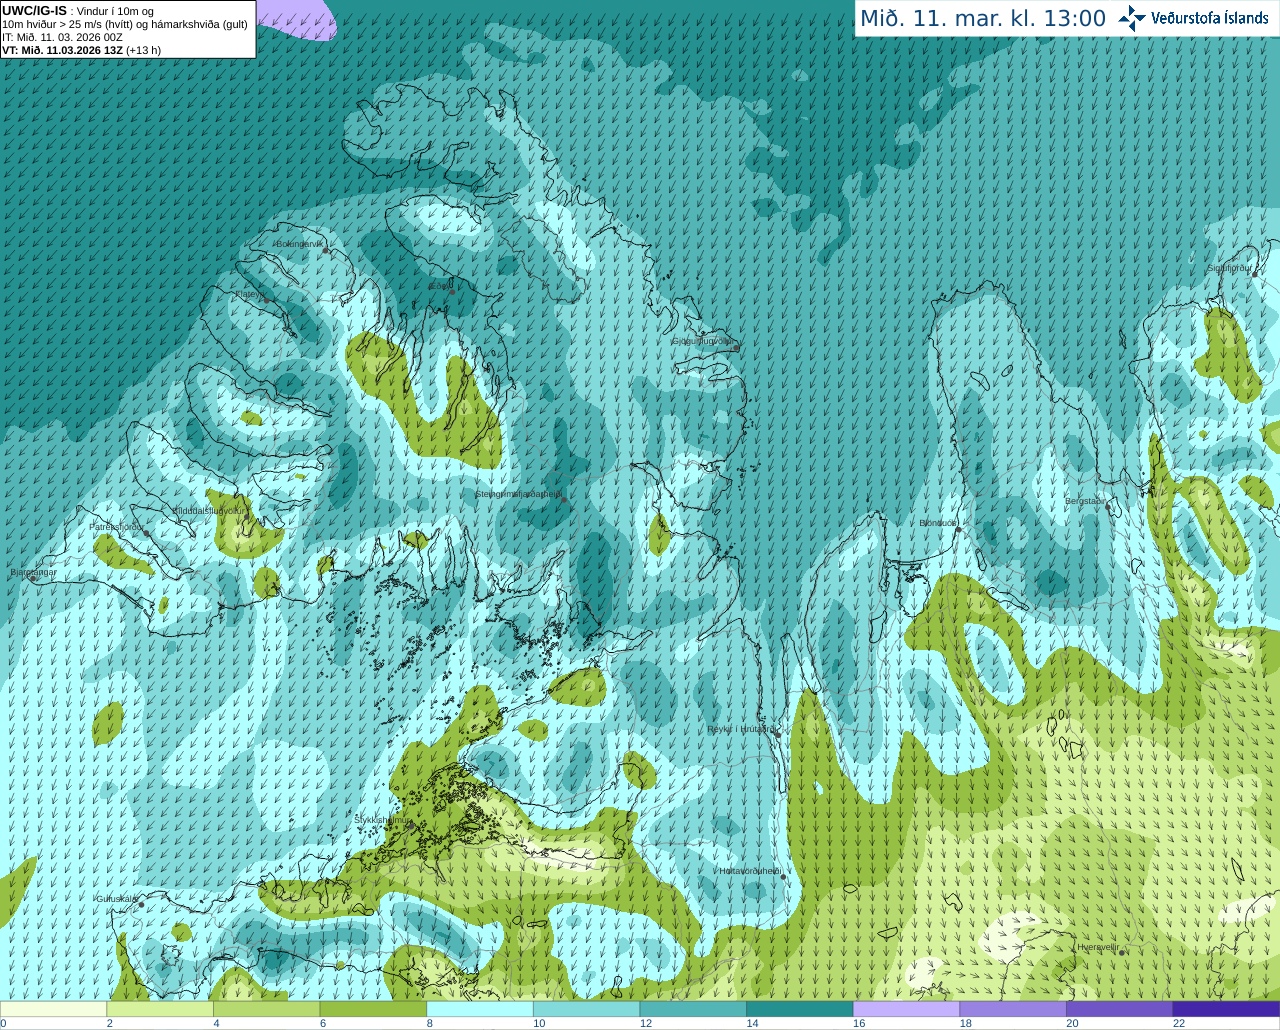Select the Bergstaðir station label
The height and width of the screenshot is (1030, 1280).
(1085, 501)
